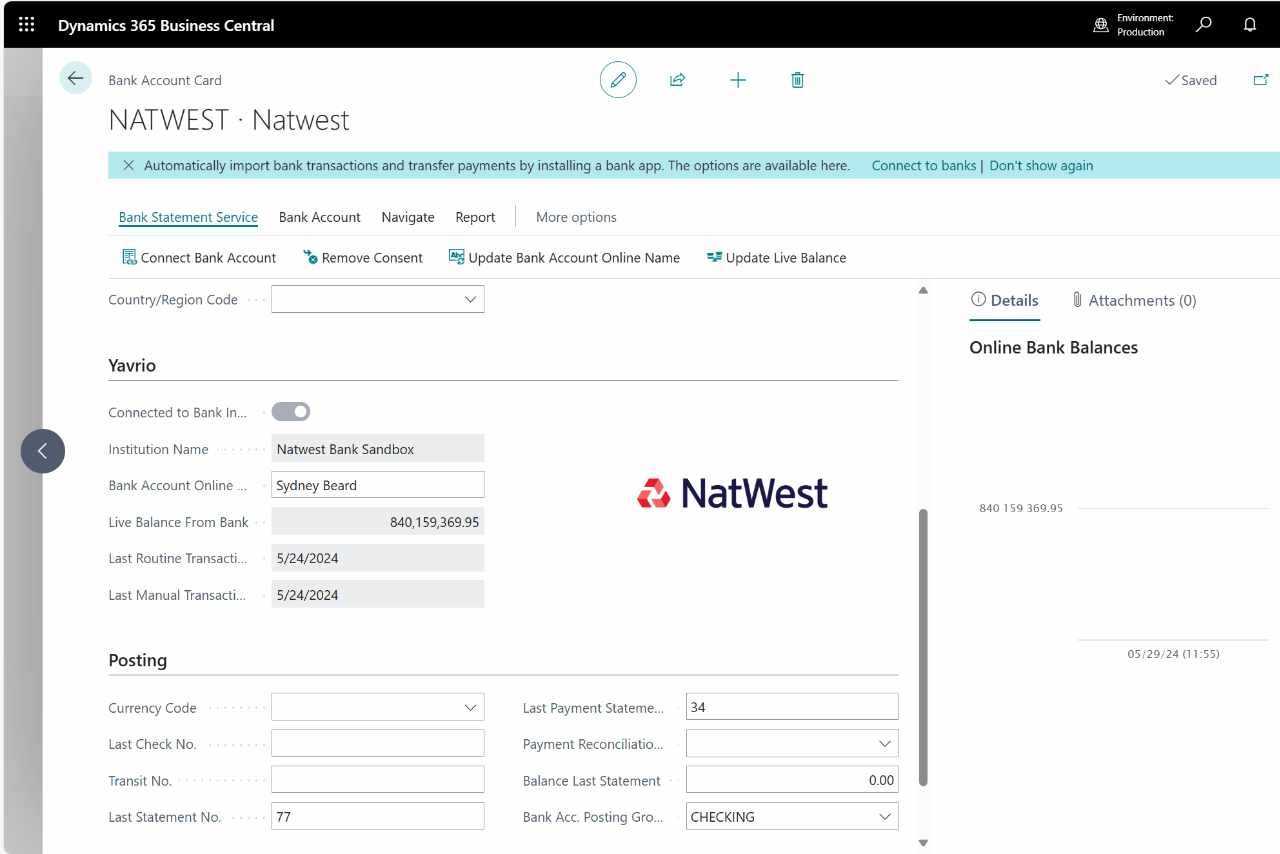Screen dimensions: 1280x854
Task: Click the vertical scrollbar thumb
Action: 923,647
